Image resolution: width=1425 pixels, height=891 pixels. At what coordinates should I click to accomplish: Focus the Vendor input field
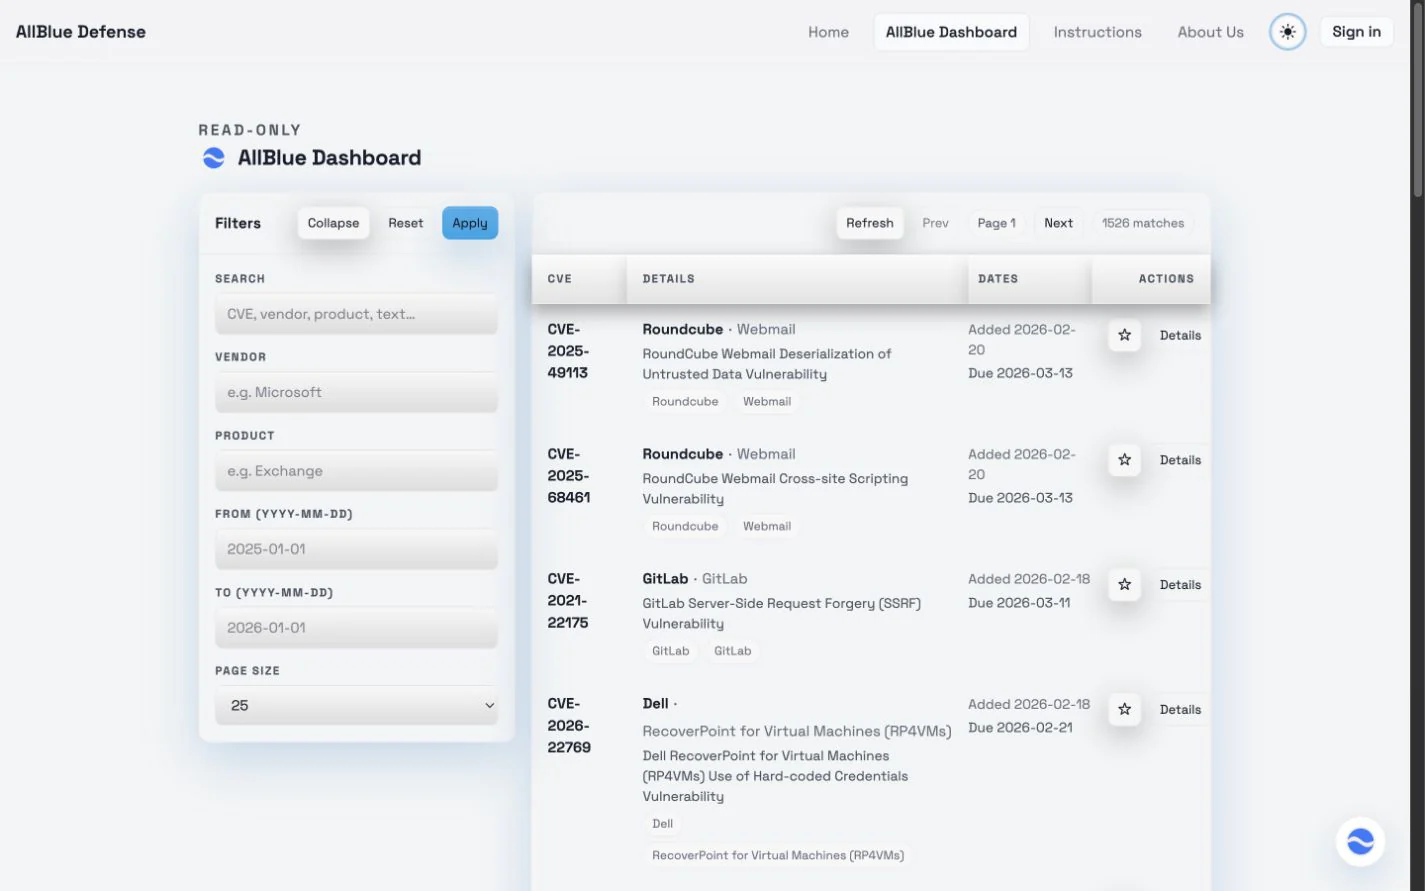tap(356, 392)
